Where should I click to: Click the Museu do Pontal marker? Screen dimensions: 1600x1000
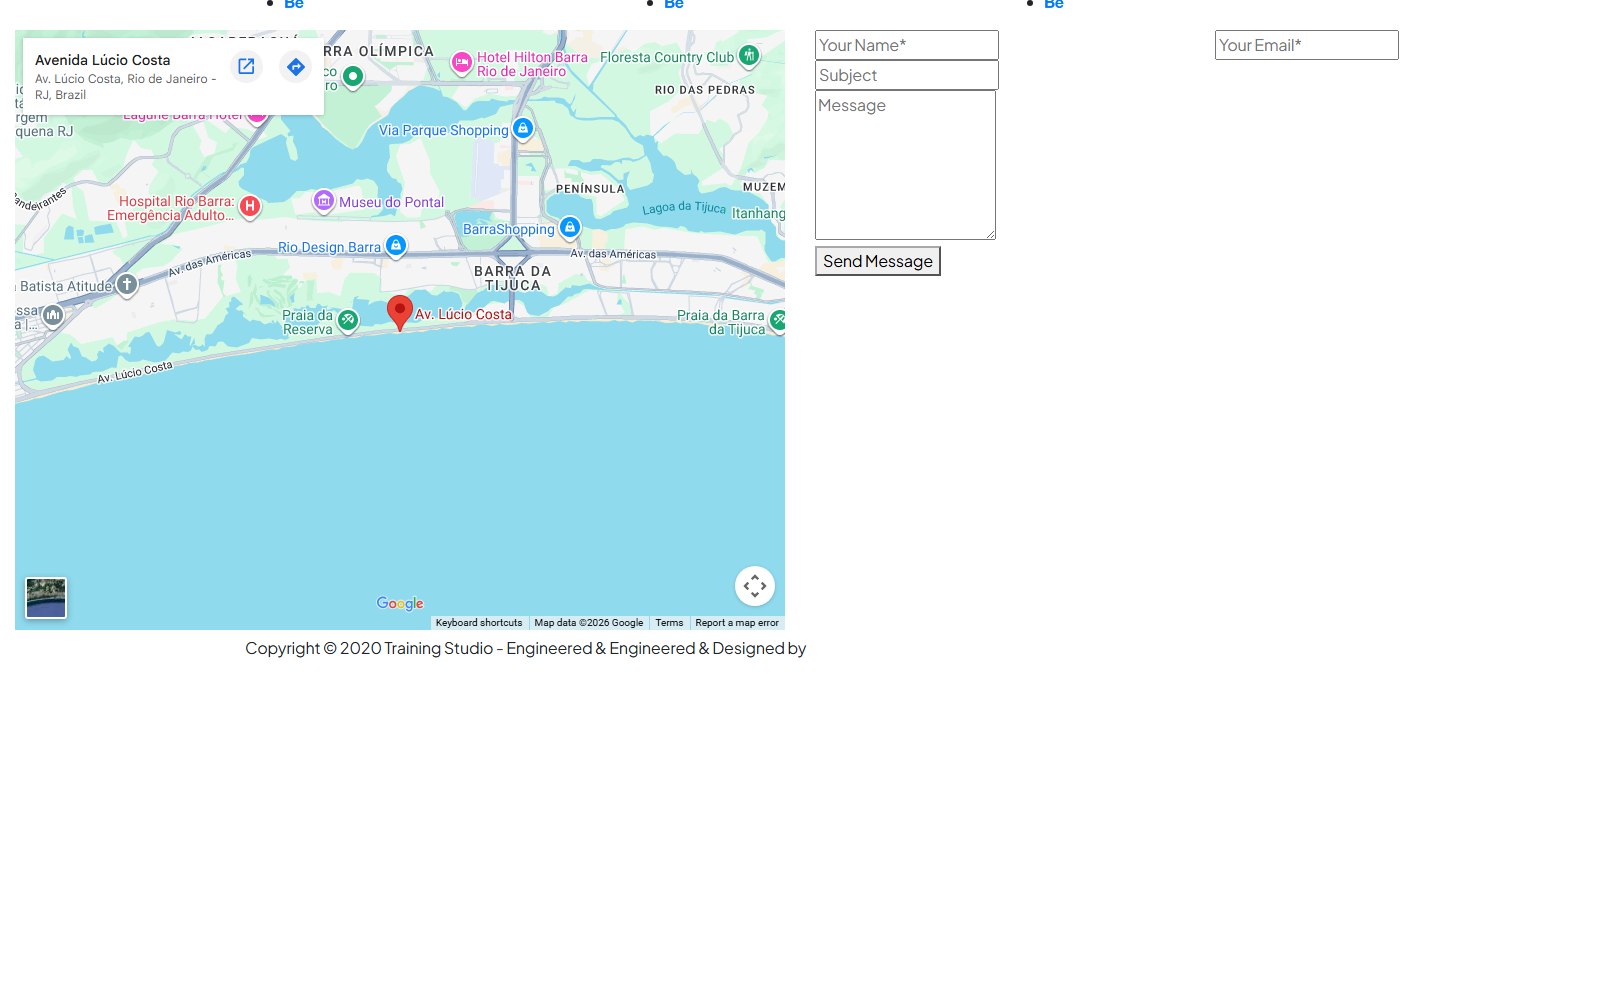pyautogui.click(x=323, y=201)
